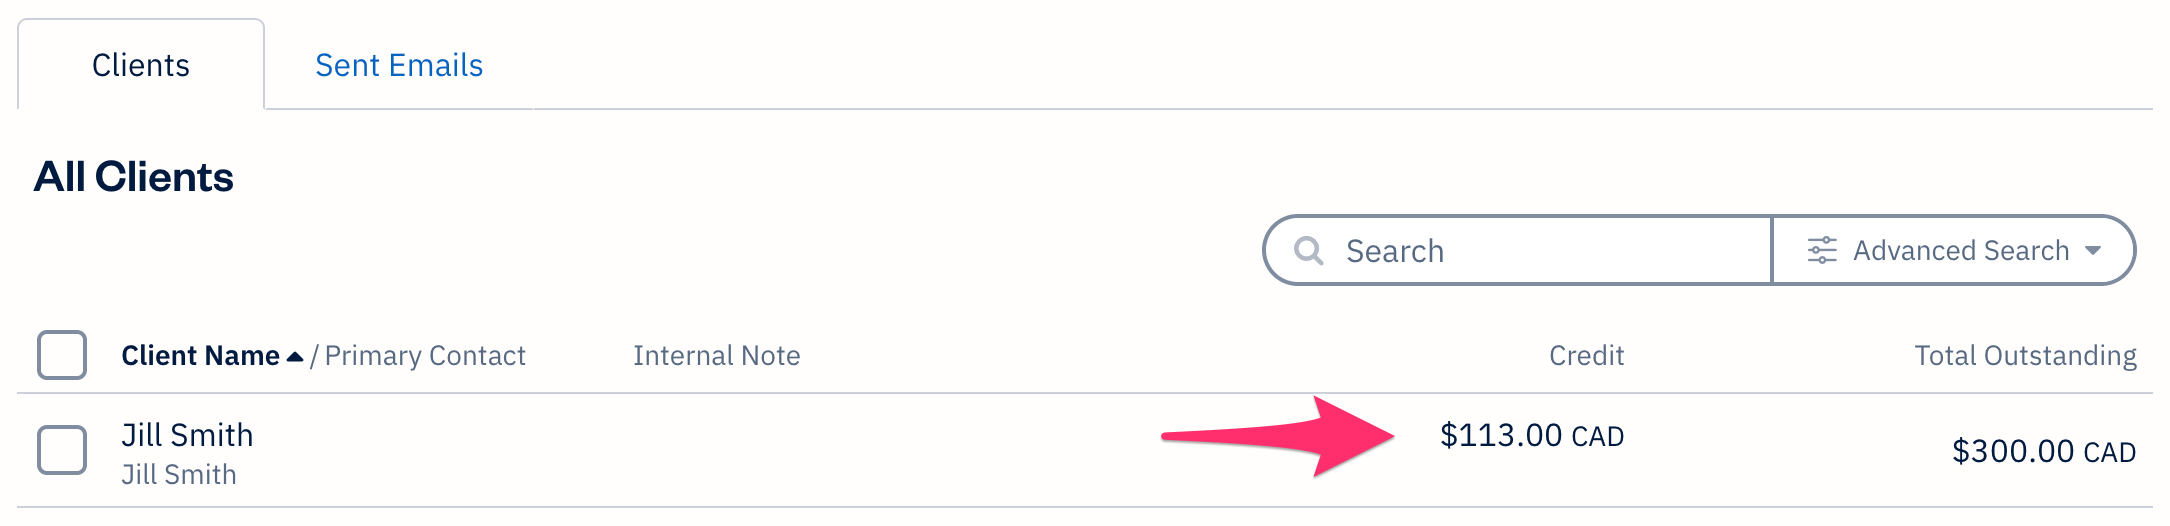Click the All Clients heading

[134, 177]
